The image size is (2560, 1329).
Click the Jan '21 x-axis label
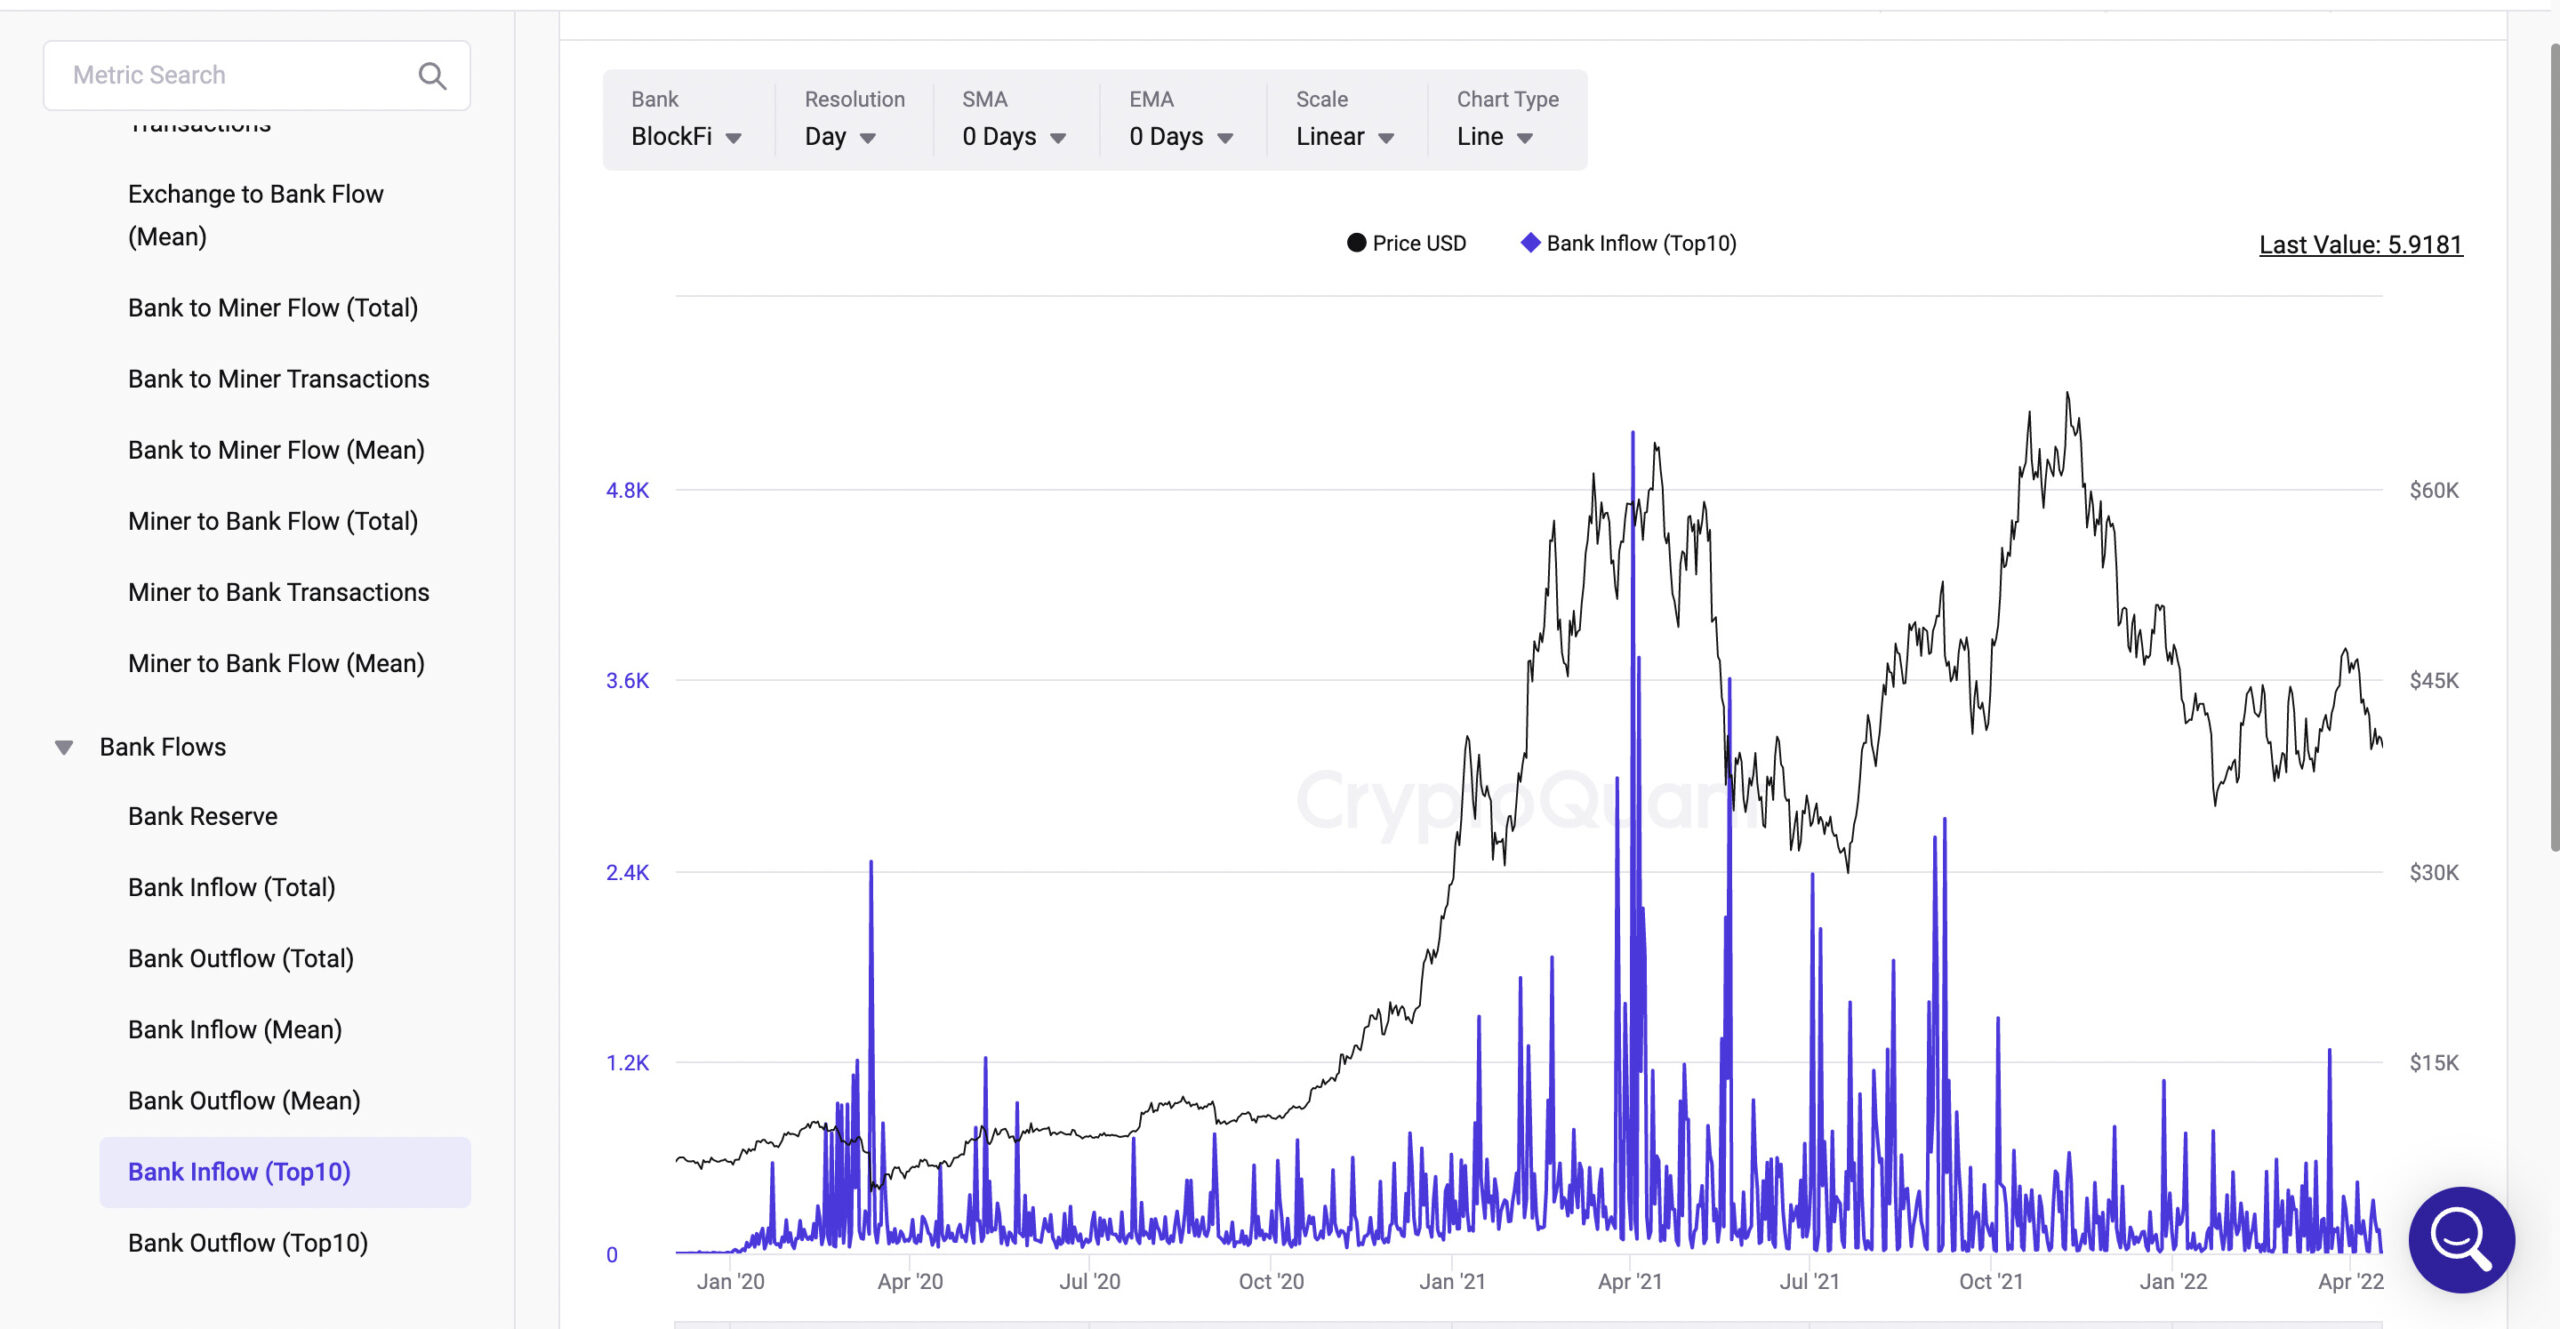click(x=1452, y=1281)
